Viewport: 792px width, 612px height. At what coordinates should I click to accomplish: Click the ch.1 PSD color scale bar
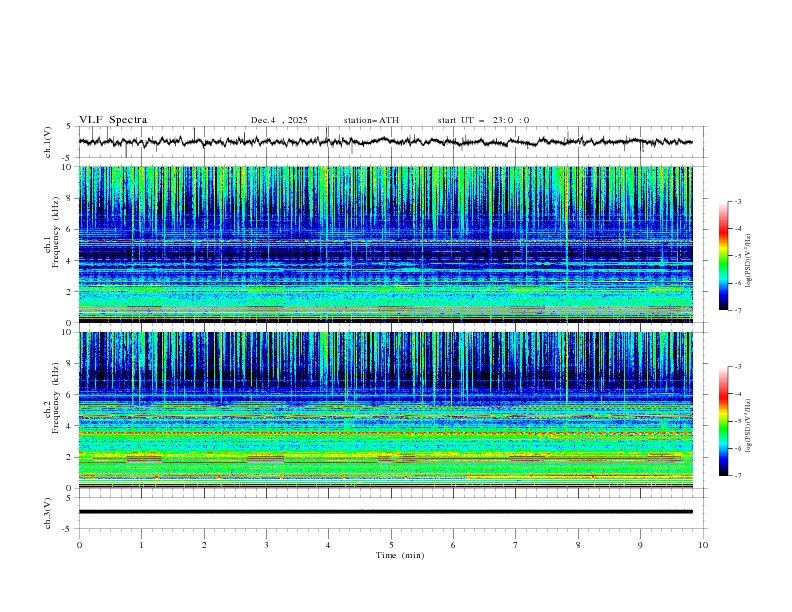pyautogui.click(x=723, y=256)
